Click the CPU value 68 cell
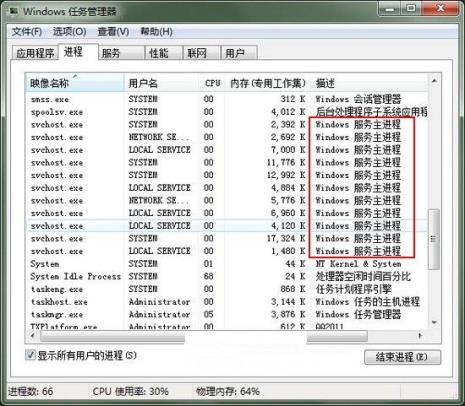 click(209, 276)
